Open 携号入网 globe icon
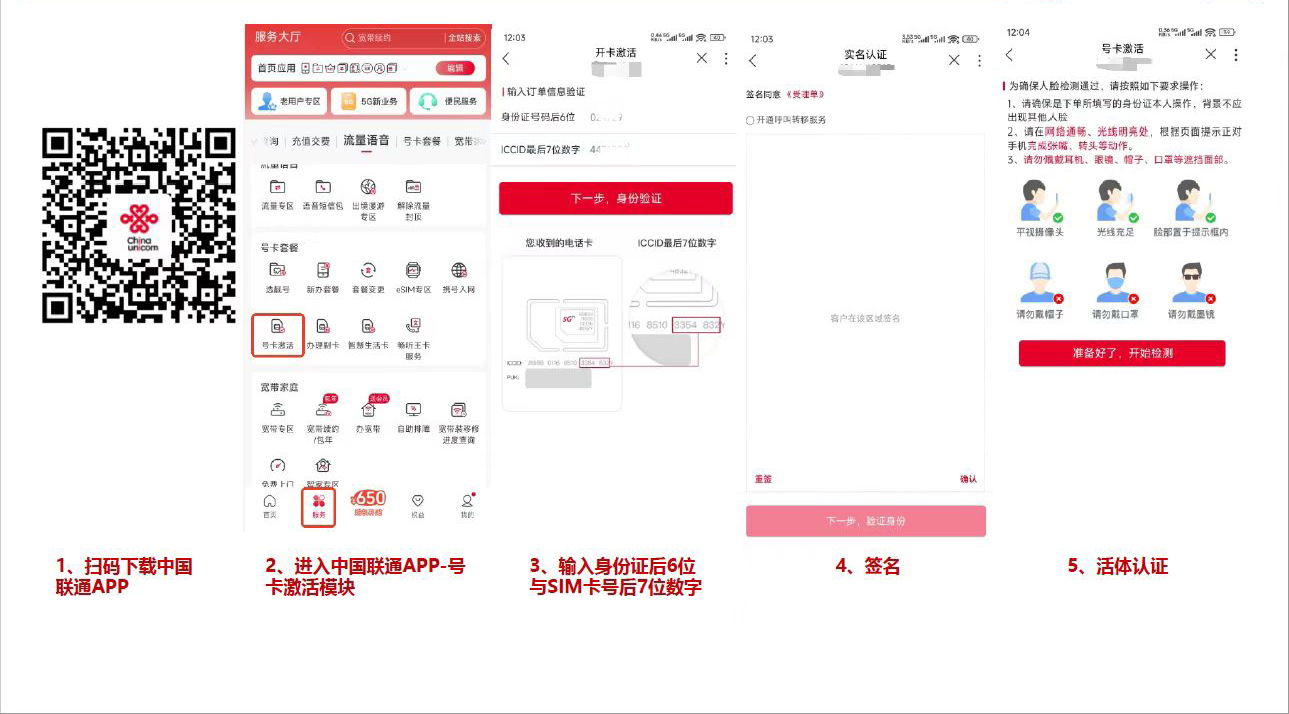 [459, 270]
